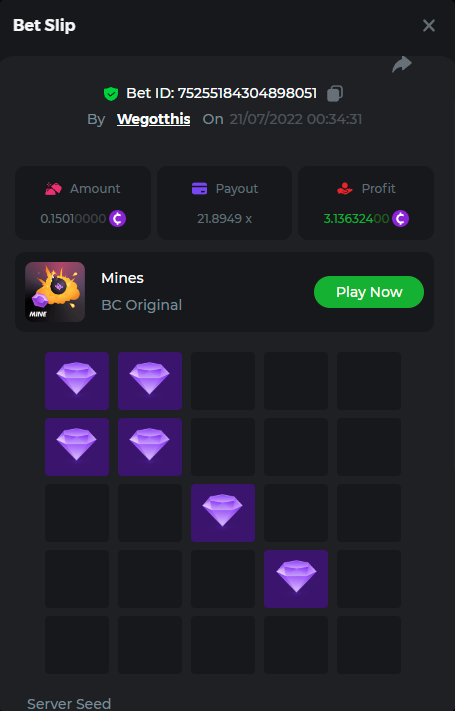Close the Bet Slip panel
This screenshot has width=455, height=711.
[x=429, y=25]
